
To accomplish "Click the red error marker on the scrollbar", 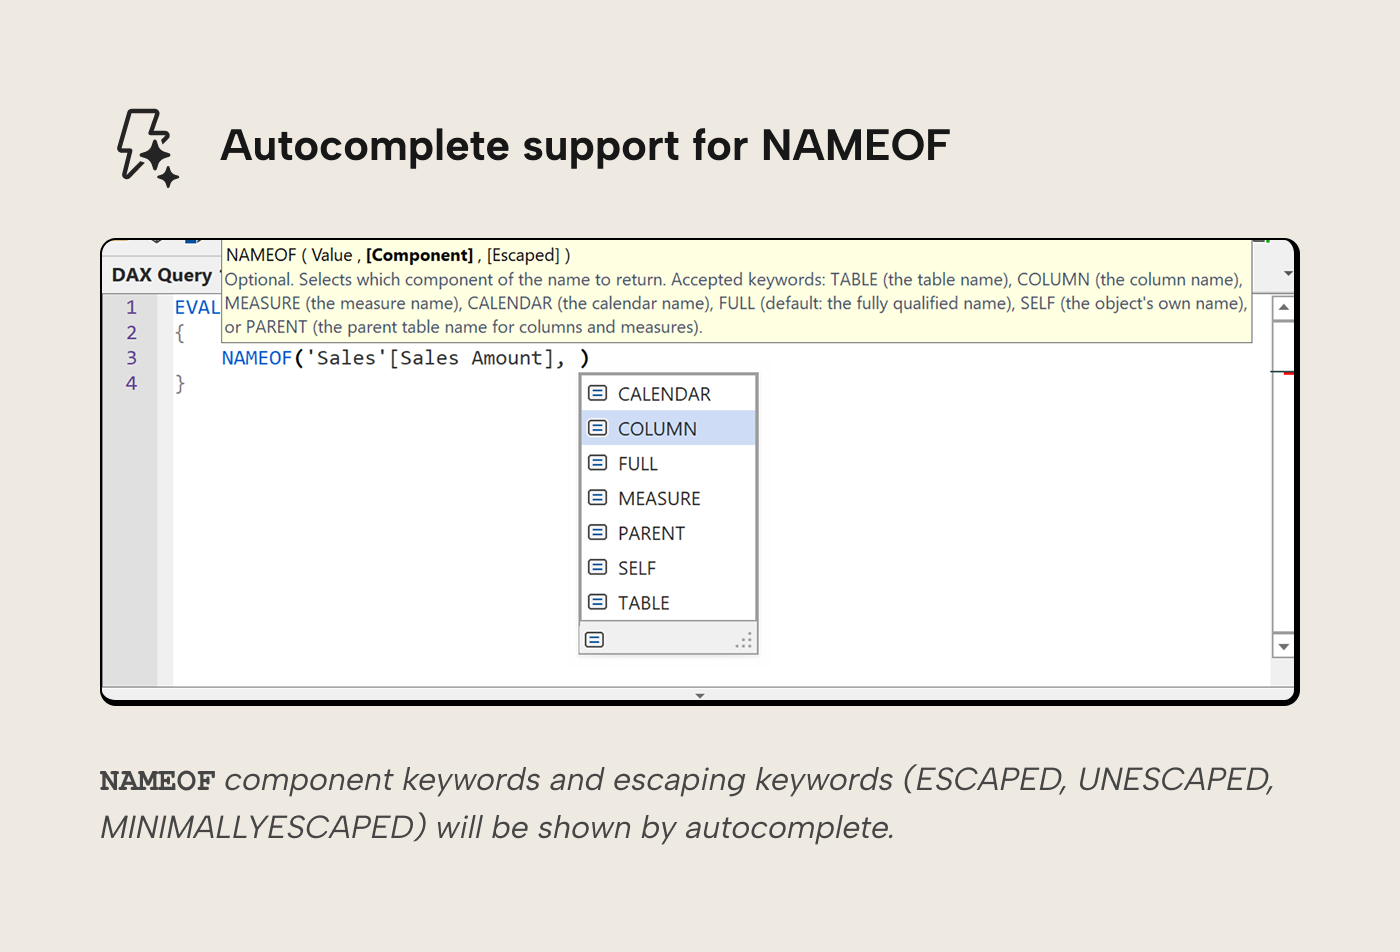I will [1289, 373].
